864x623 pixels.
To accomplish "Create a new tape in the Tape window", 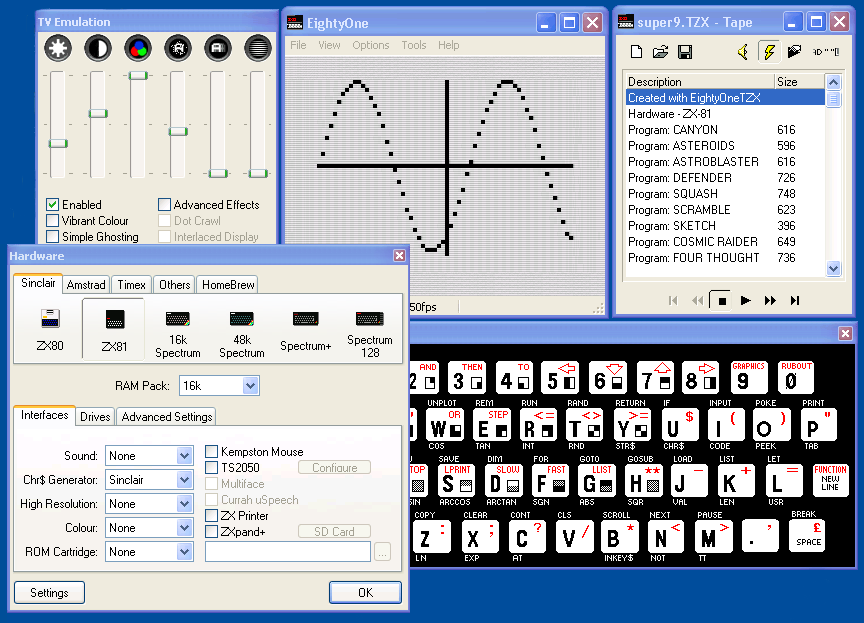I will click(636, 52).
